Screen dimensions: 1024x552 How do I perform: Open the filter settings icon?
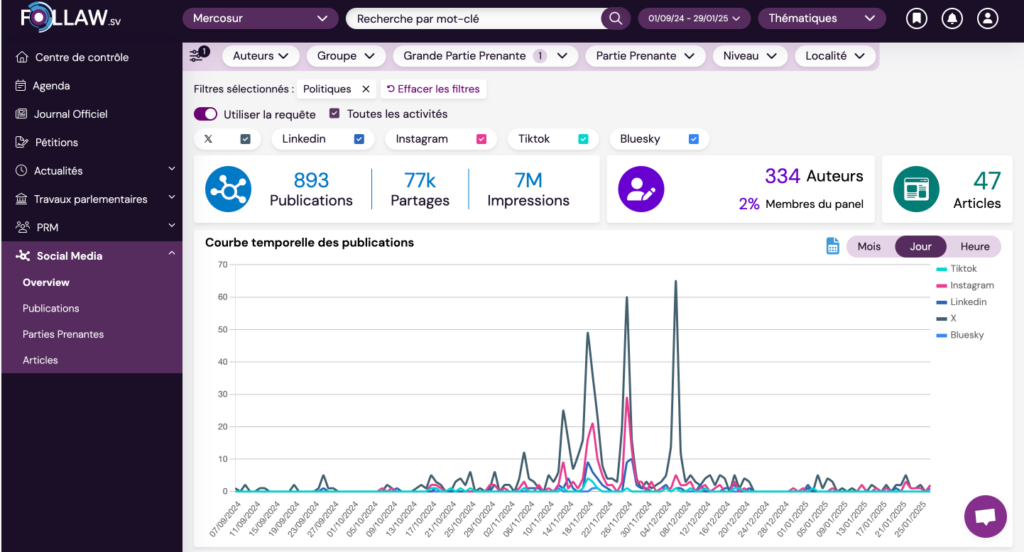(198, 56)
